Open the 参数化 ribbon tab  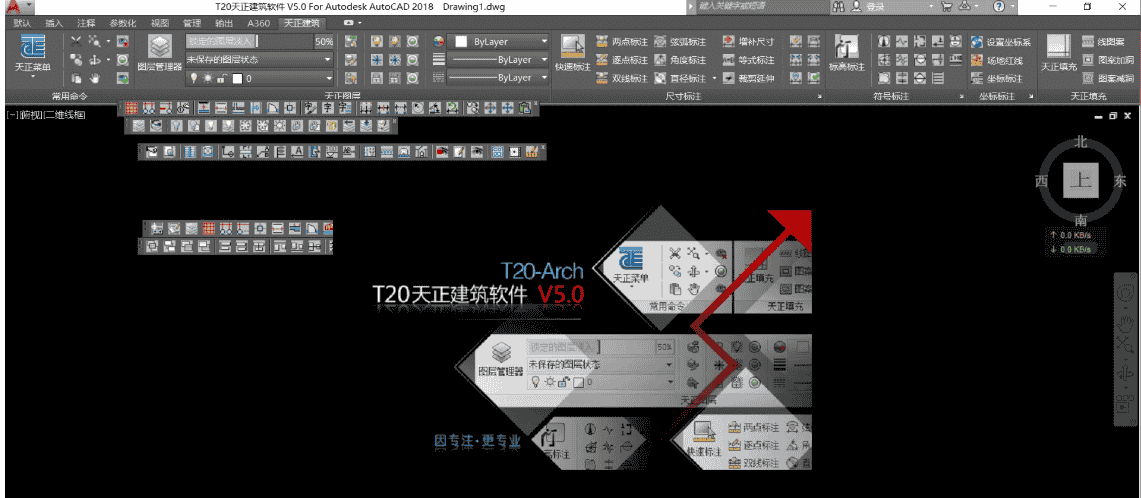click(x=123, y=21)
